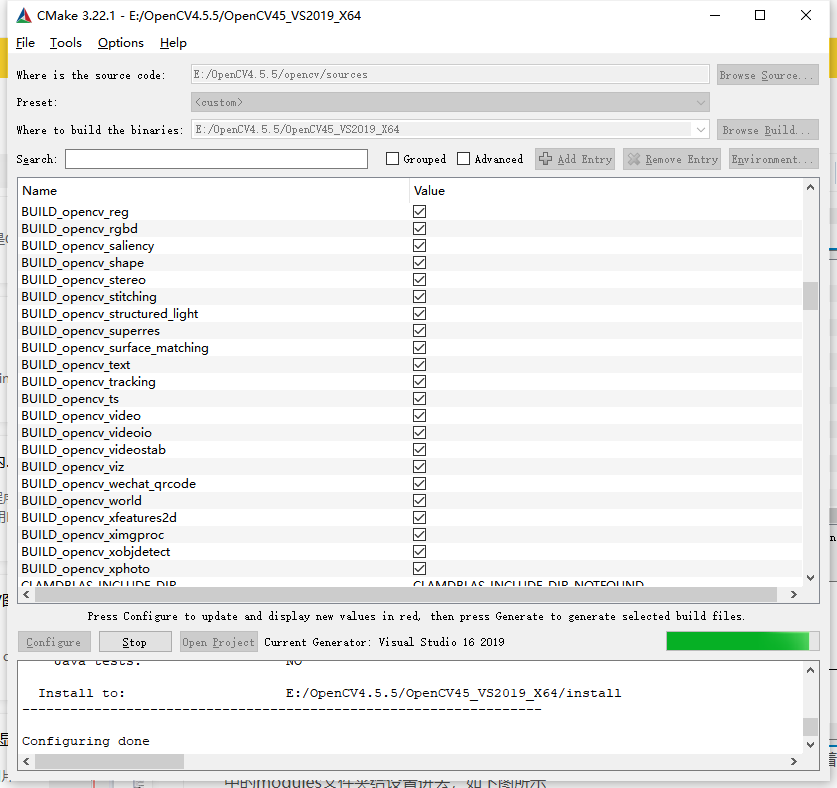837x788 pixels.
Task: Select the BUILD_opencv_saliency row
Action: pyautogui.click(x=410, y=246)
